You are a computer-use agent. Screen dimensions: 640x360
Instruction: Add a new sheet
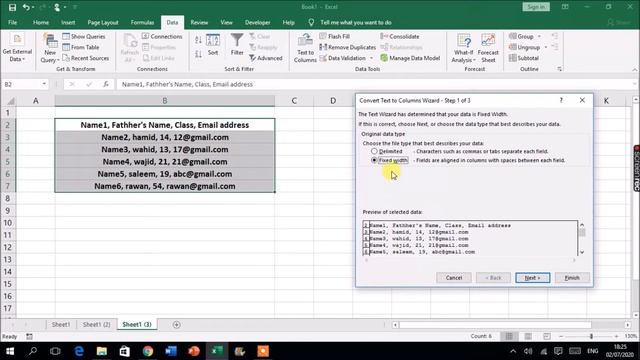[x=176, y=324]
